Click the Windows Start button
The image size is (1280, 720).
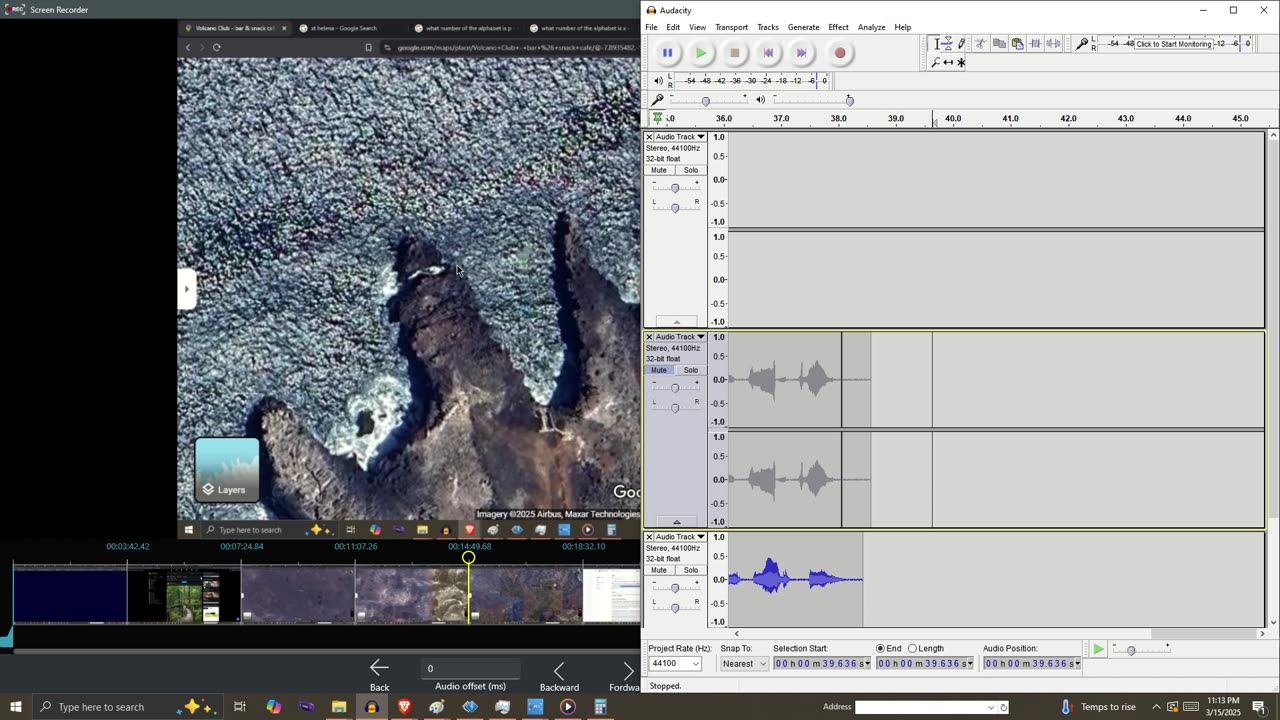[15, 707]
